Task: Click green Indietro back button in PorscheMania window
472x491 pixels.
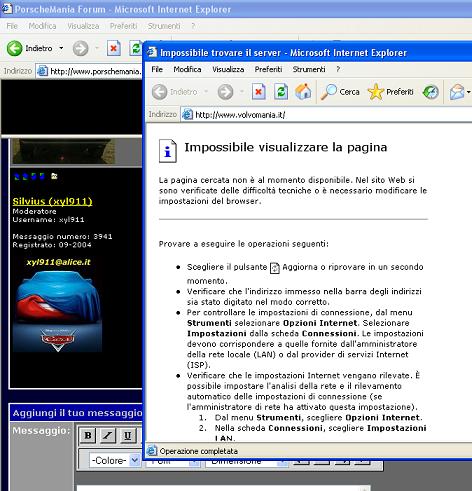Action: coord(29,49)
